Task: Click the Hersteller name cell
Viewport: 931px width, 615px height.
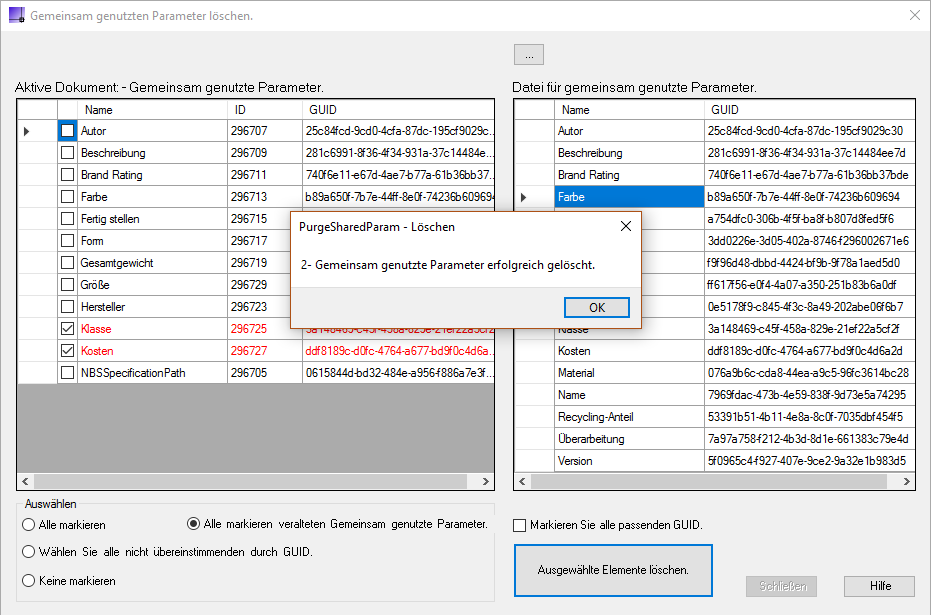Action: [152, 306]
